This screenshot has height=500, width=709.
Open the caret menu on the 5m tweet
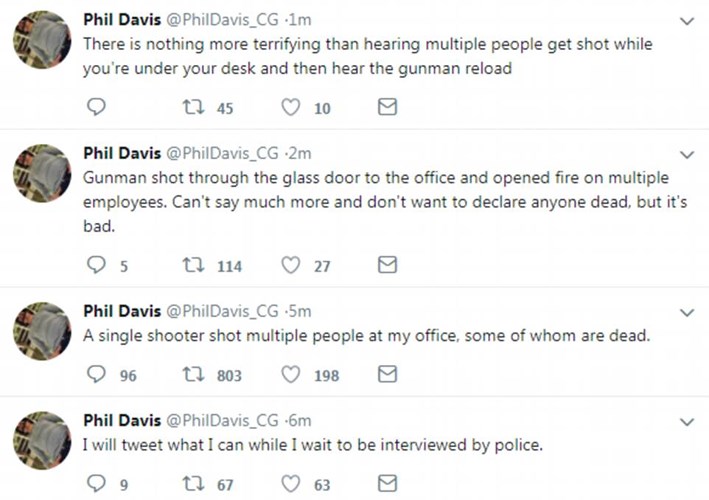(x=687, y=311)
